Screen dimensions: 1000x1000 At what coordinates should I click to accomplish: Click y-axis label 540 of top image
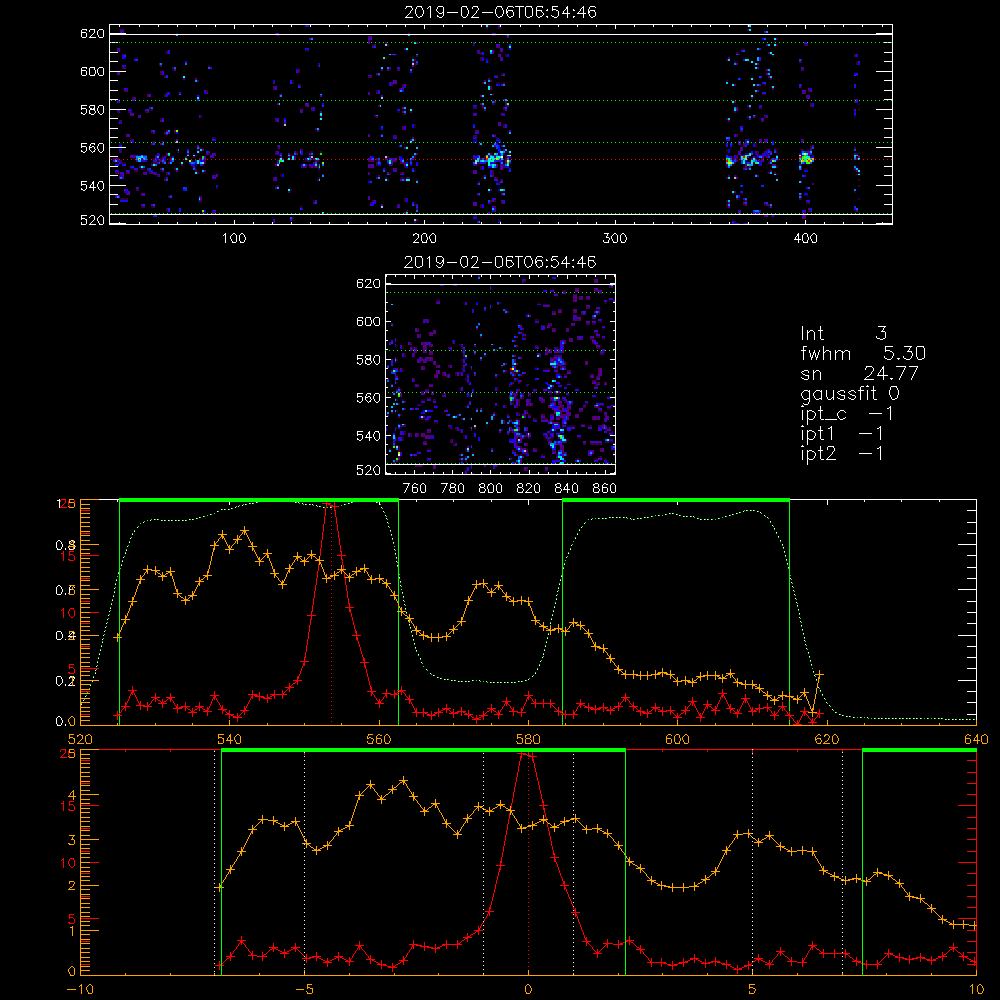point(92,186)
